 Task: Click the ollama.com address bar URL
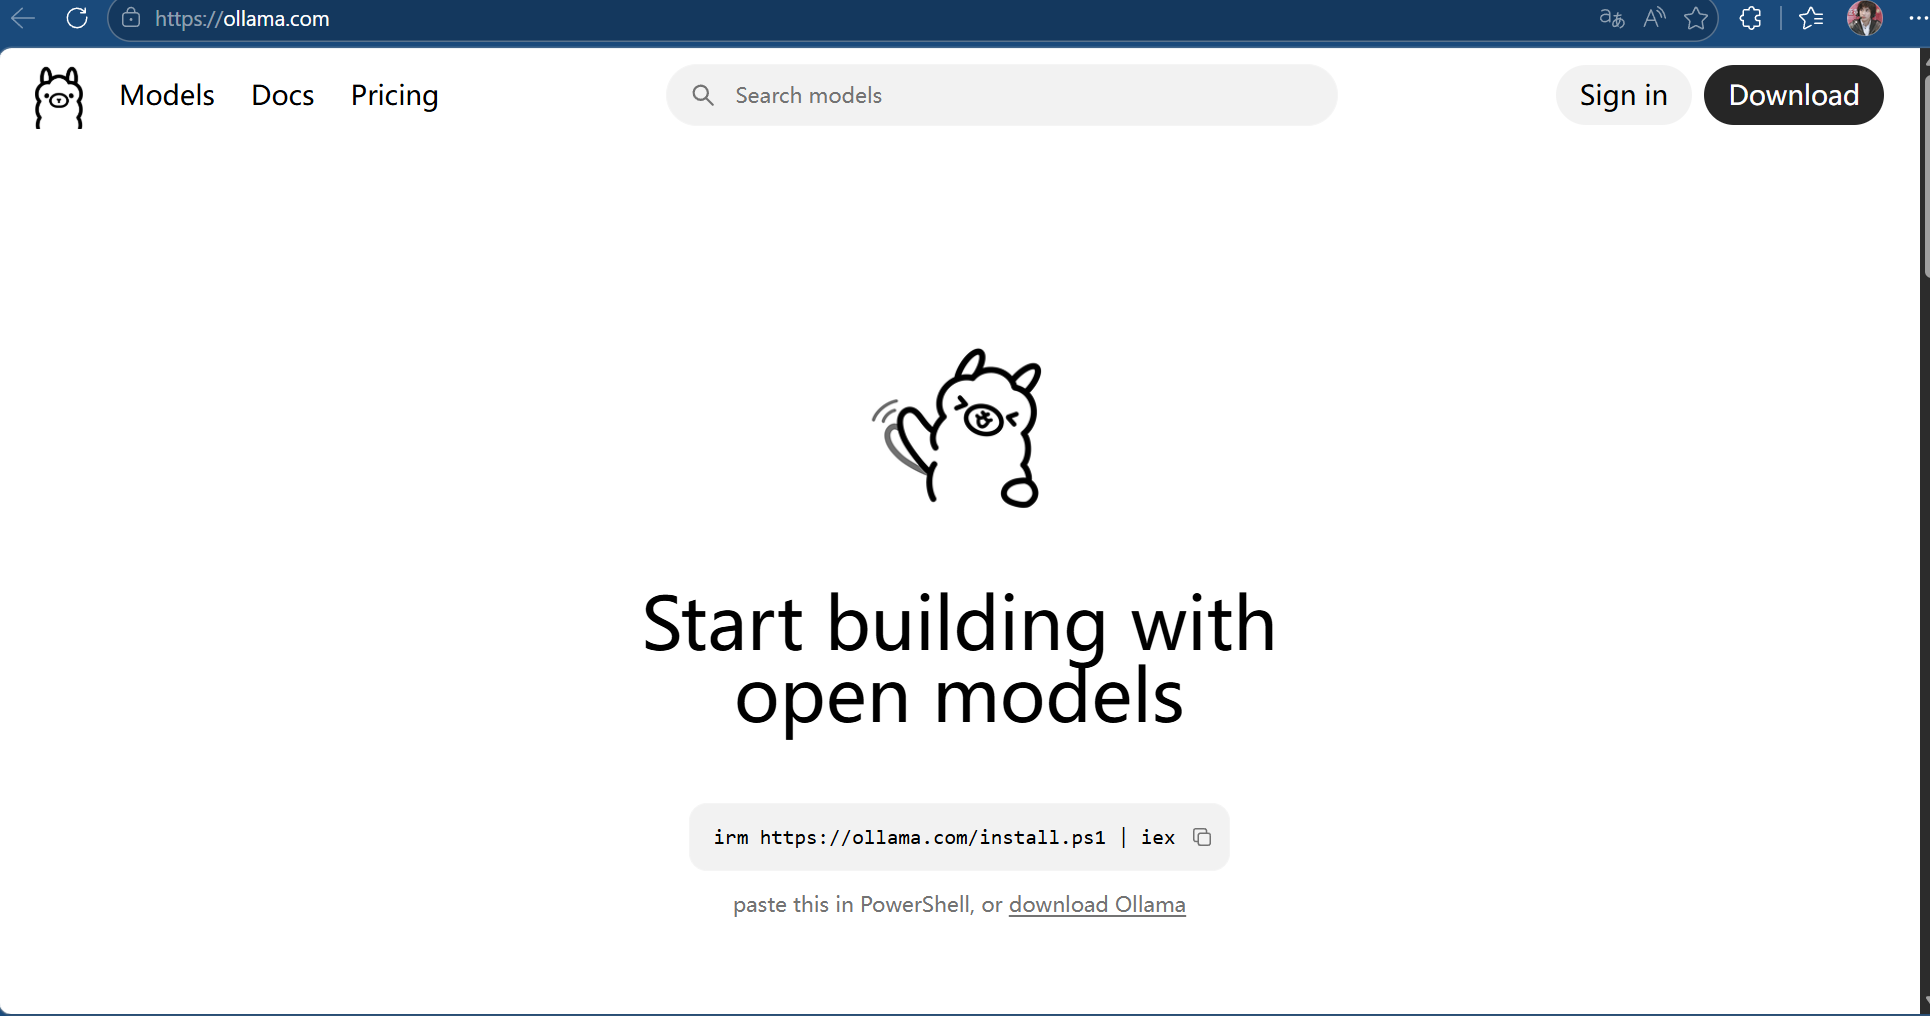pyautogui.click(x=242, y=18)
